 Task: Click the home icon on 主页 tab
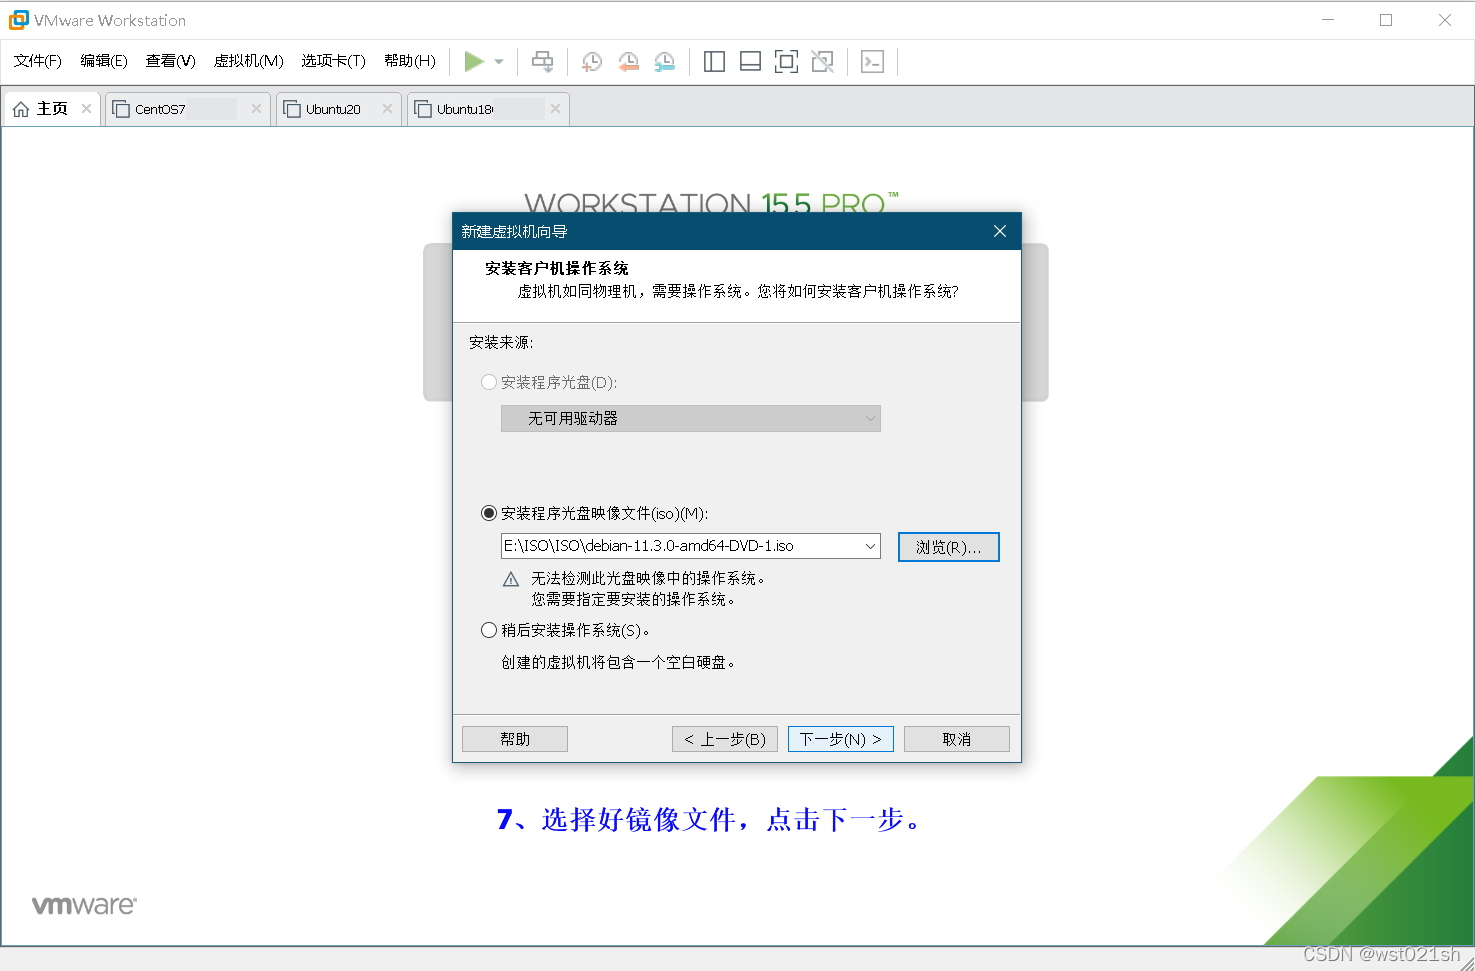tap(21, 109)
